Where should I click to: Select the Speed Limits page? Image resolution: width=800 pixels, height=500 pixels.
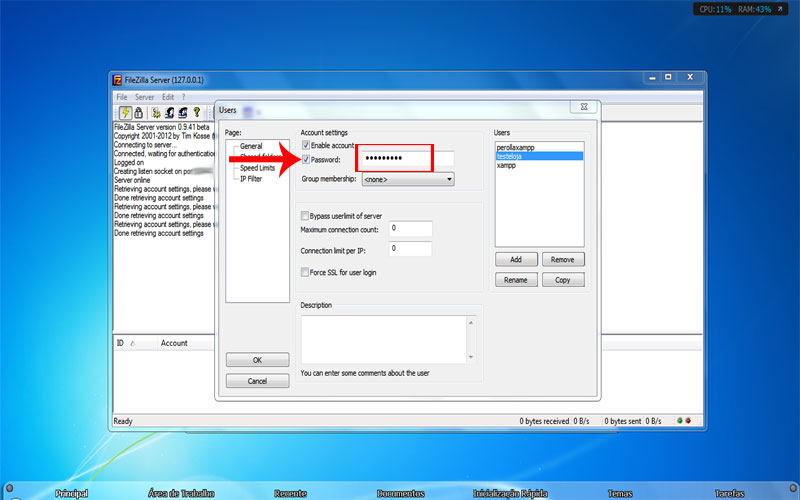point(258,168)
